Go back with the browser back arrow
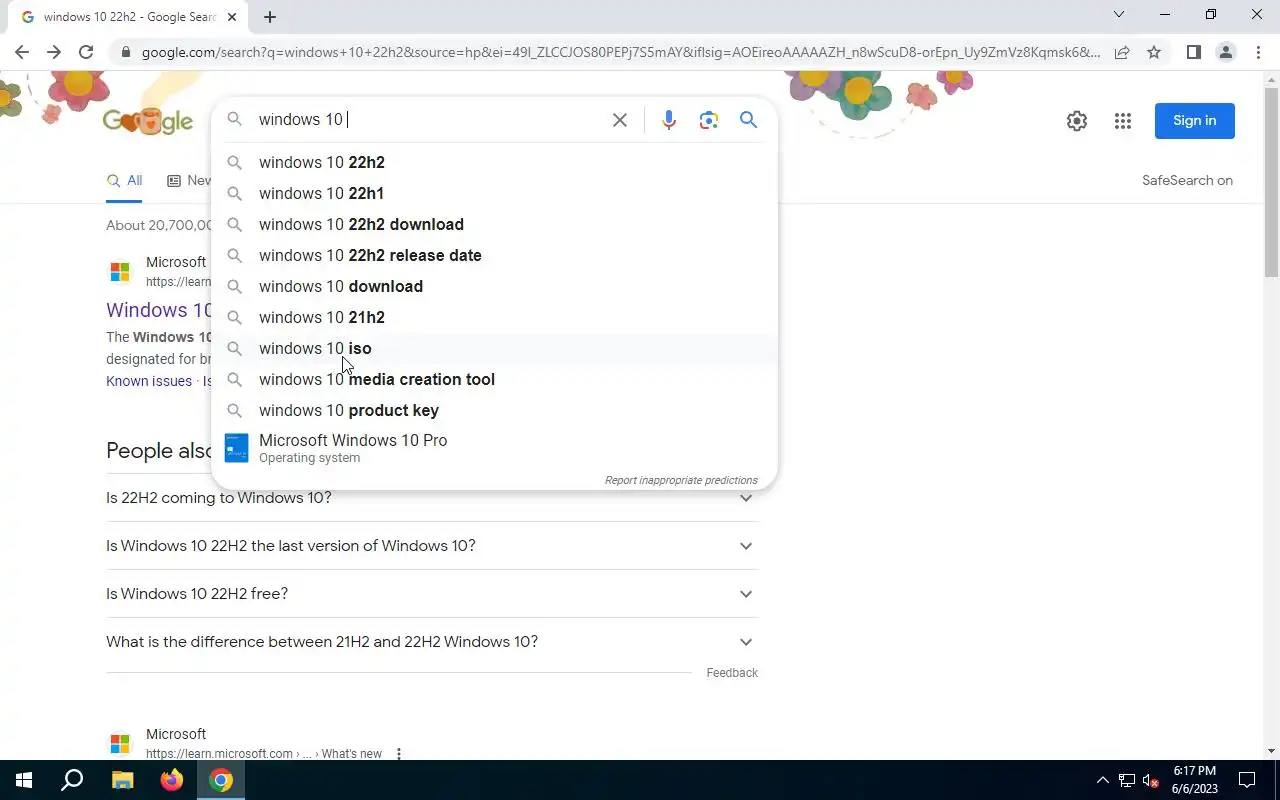Viewport: 1280px width, 800px height. click(22, 52)
